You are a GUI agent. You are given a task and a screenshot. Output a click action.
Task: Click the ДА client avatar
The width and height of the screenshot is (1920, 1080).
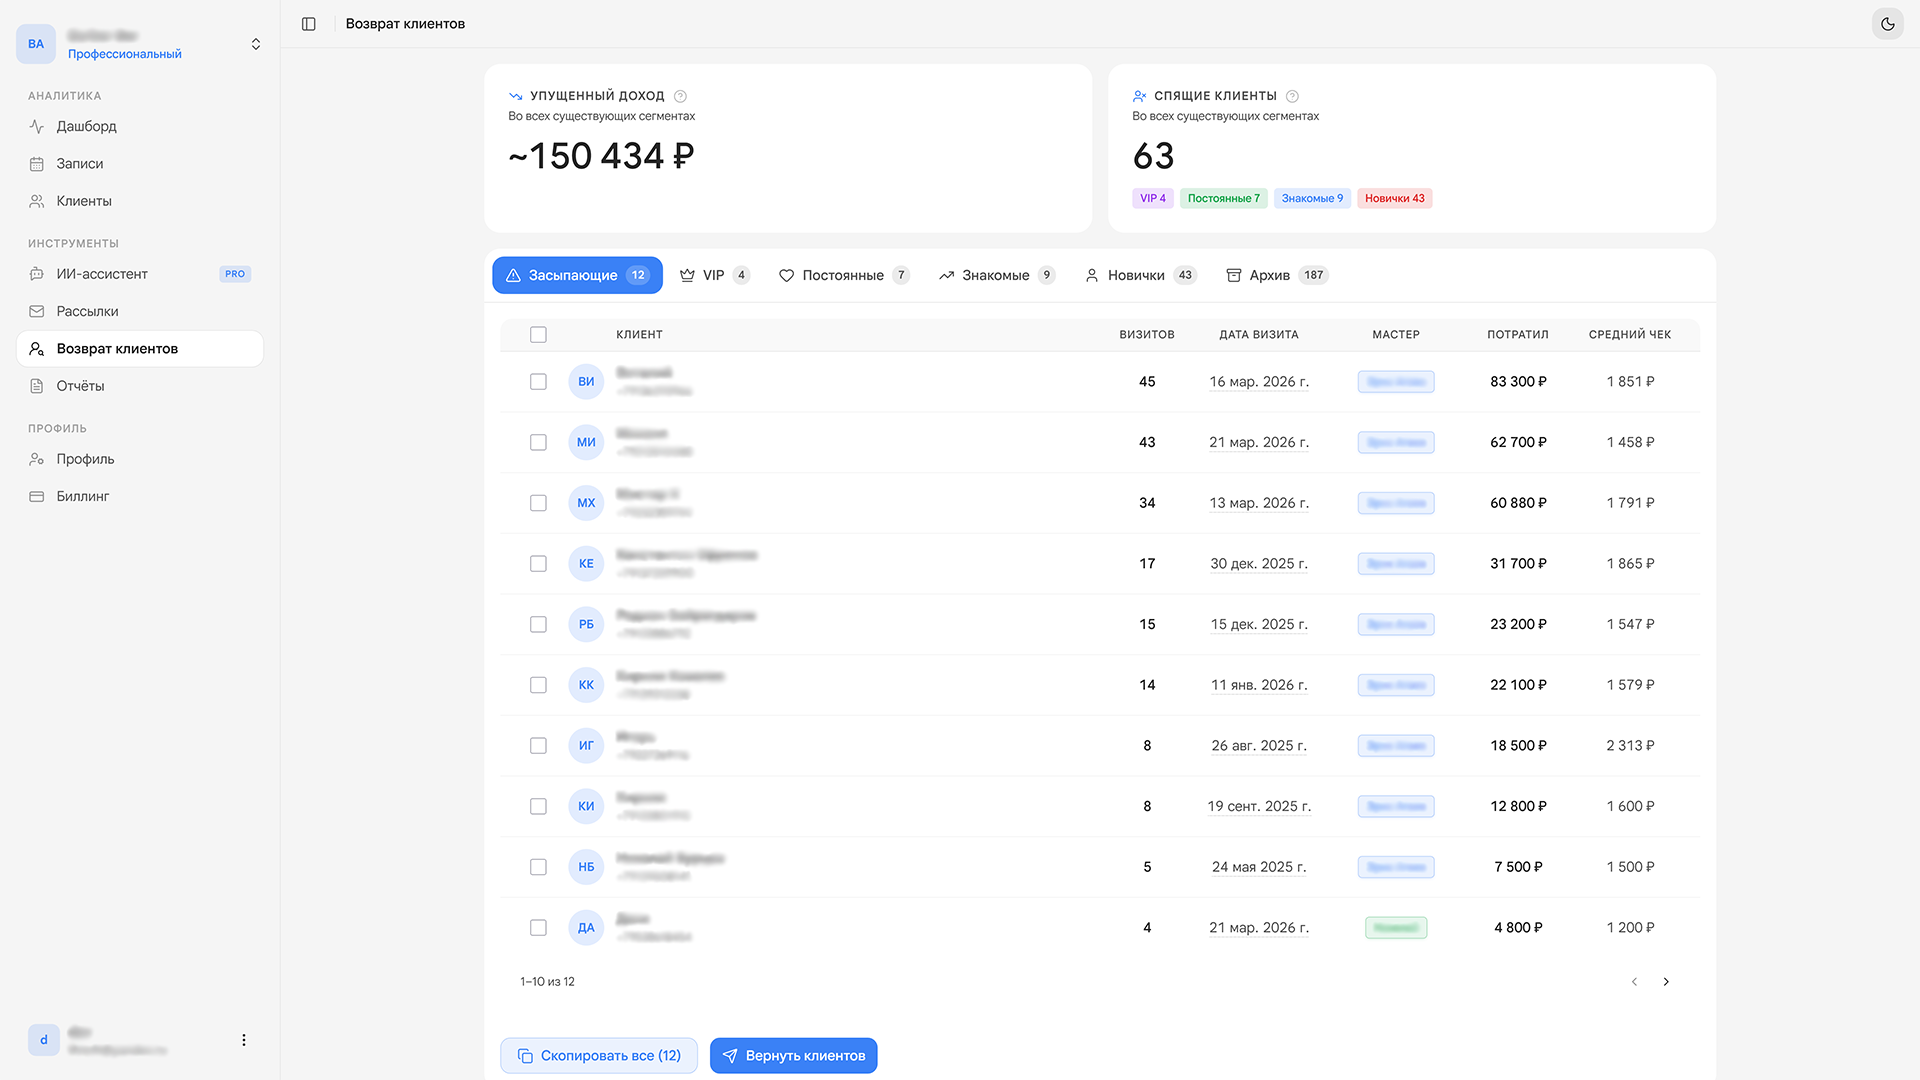586,928
